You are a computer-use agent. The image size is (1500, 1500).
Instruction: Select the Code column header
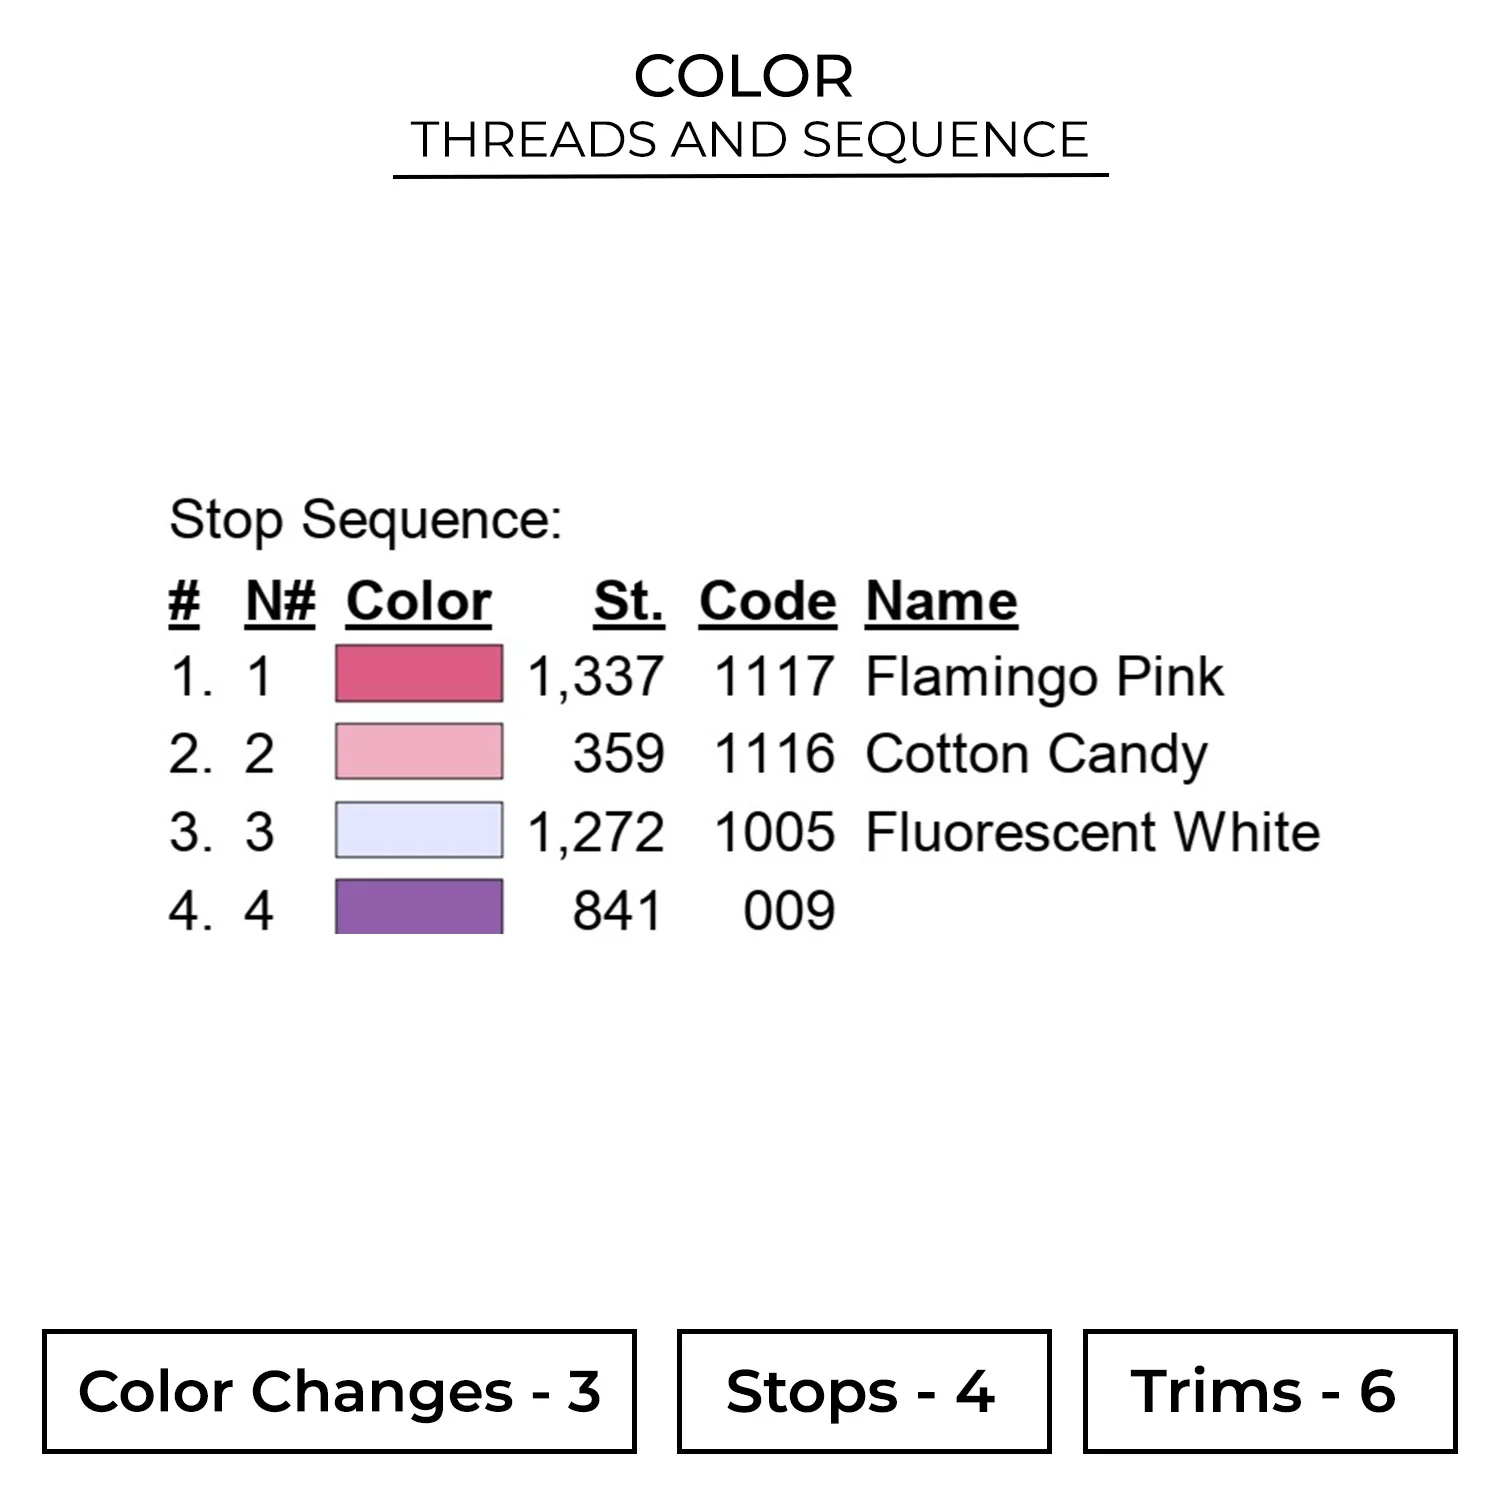coord(767,601)
